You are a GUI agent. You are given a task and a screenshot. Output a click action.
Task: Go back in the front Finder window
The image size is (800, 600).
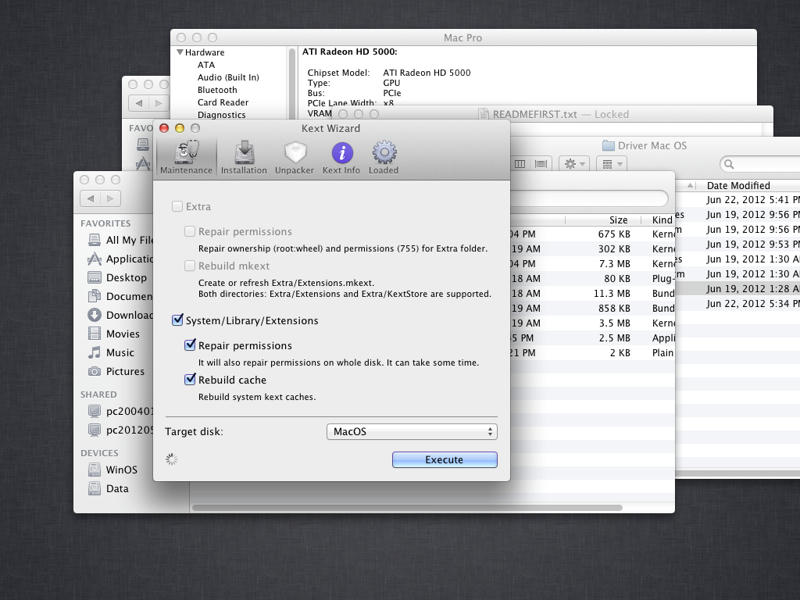pyautogui.click(x=91, y=198)
